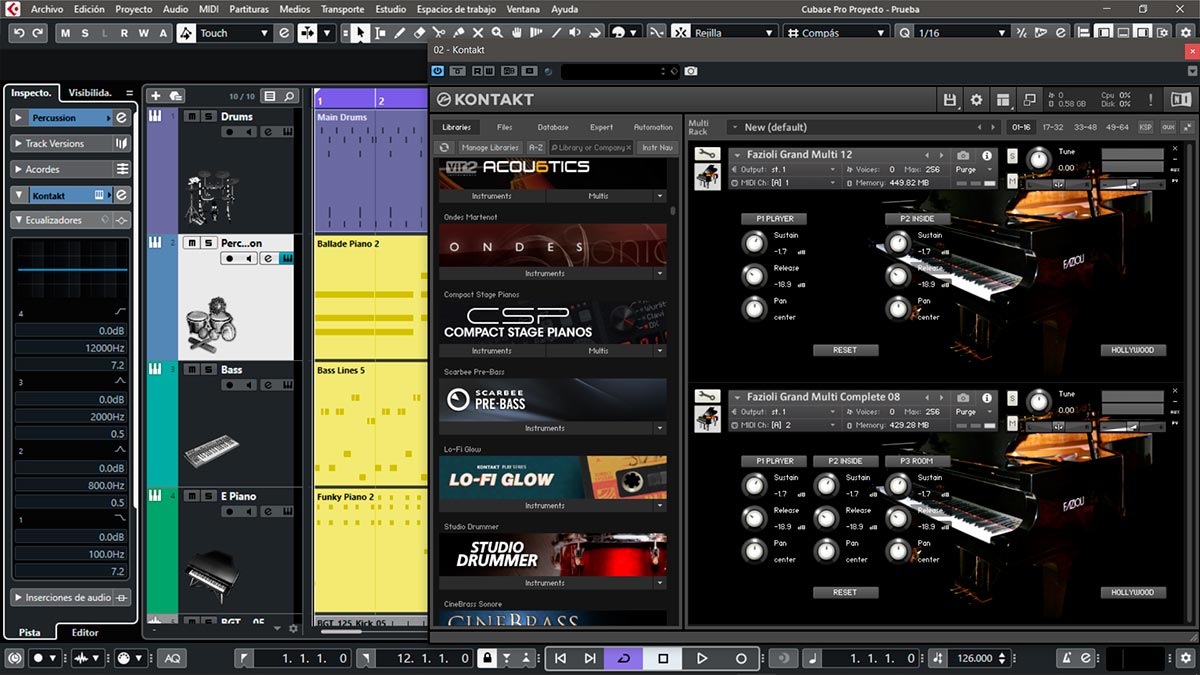This screenshot has height=675, width=1200.
Task: Open the Editor tab at inspector bottom
Action: [x=85, y=632]
